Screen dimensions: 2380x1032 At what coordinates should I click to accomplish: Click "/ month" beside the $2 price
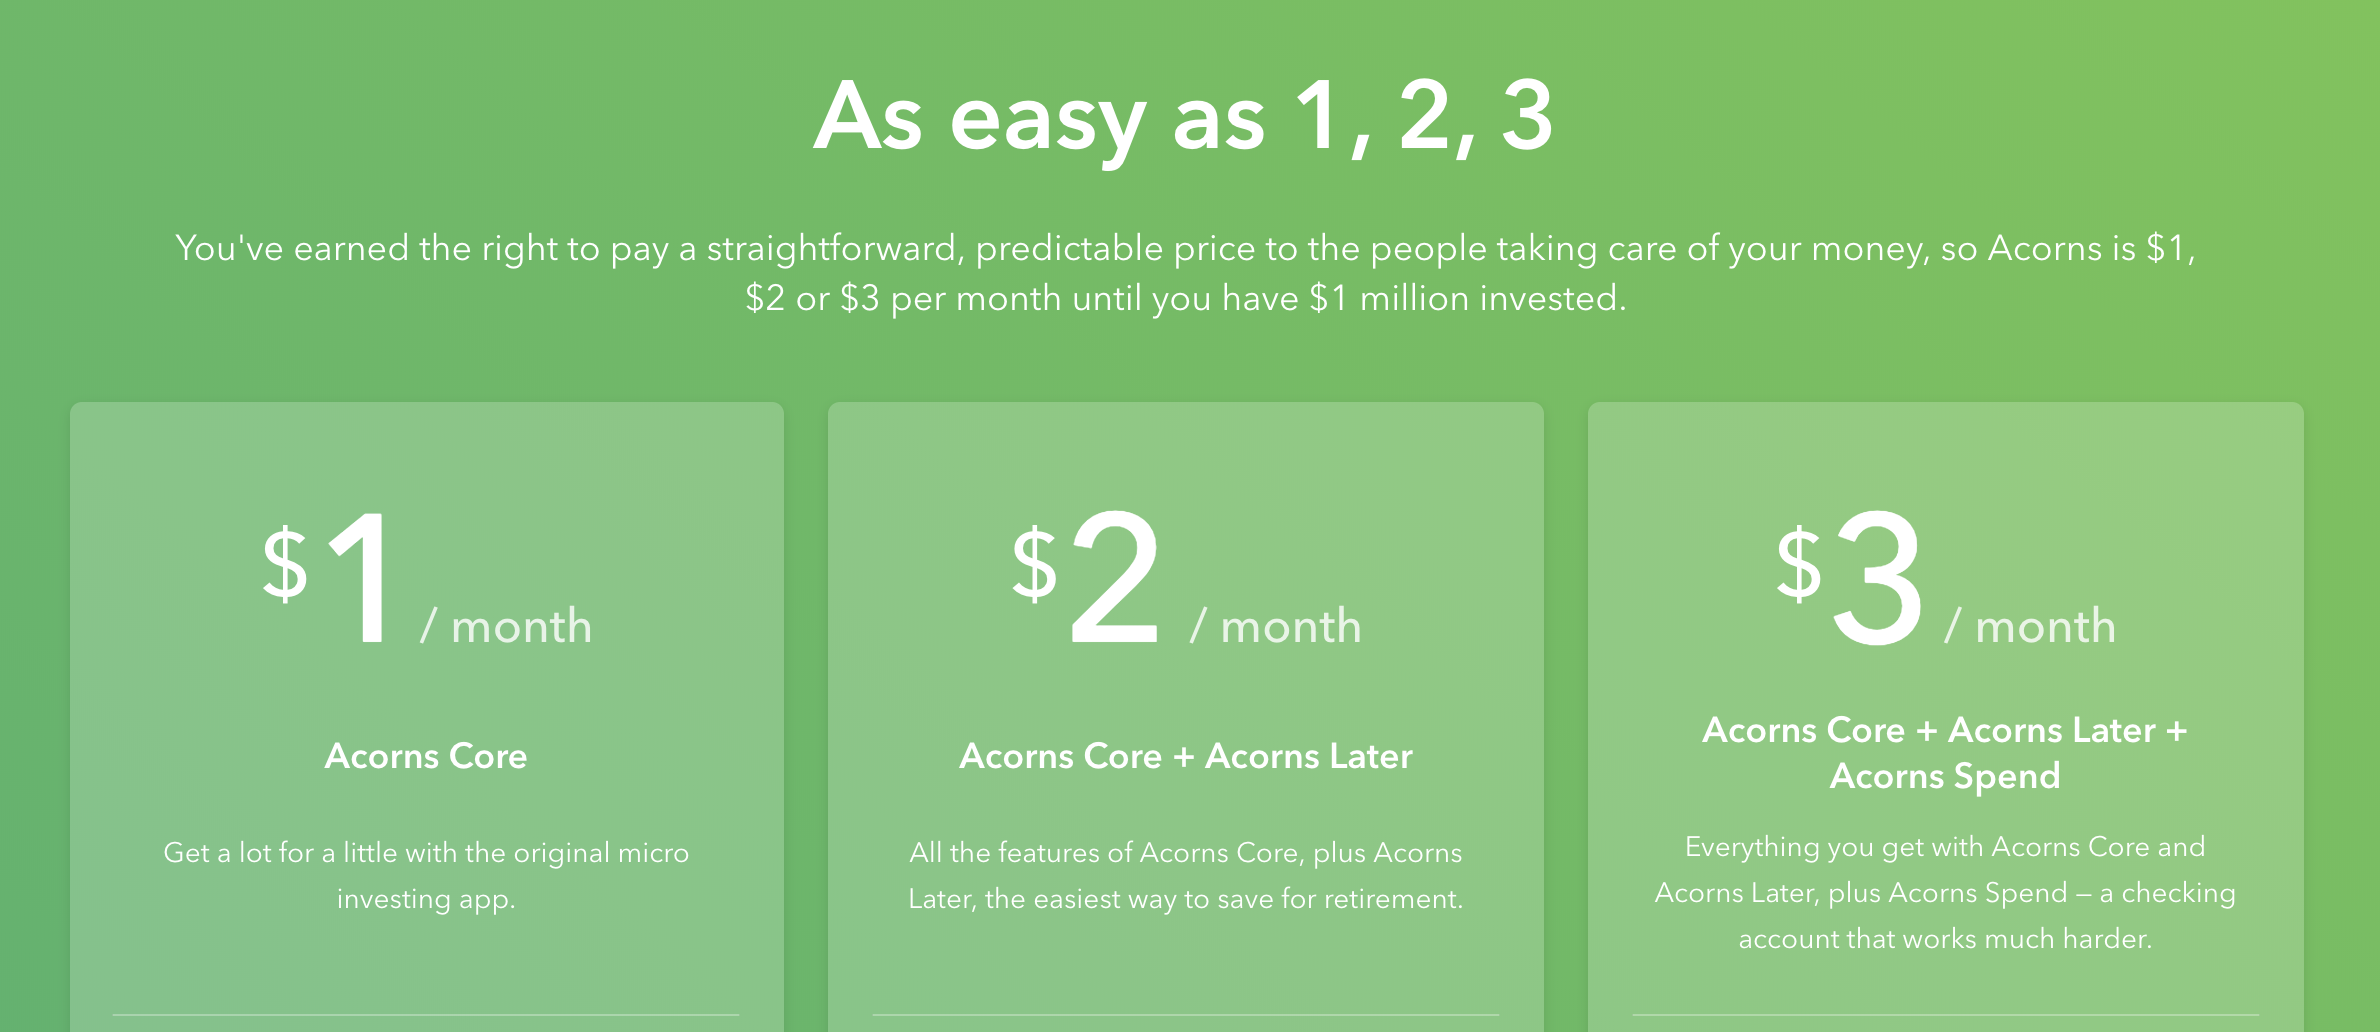pos(1277,627)
